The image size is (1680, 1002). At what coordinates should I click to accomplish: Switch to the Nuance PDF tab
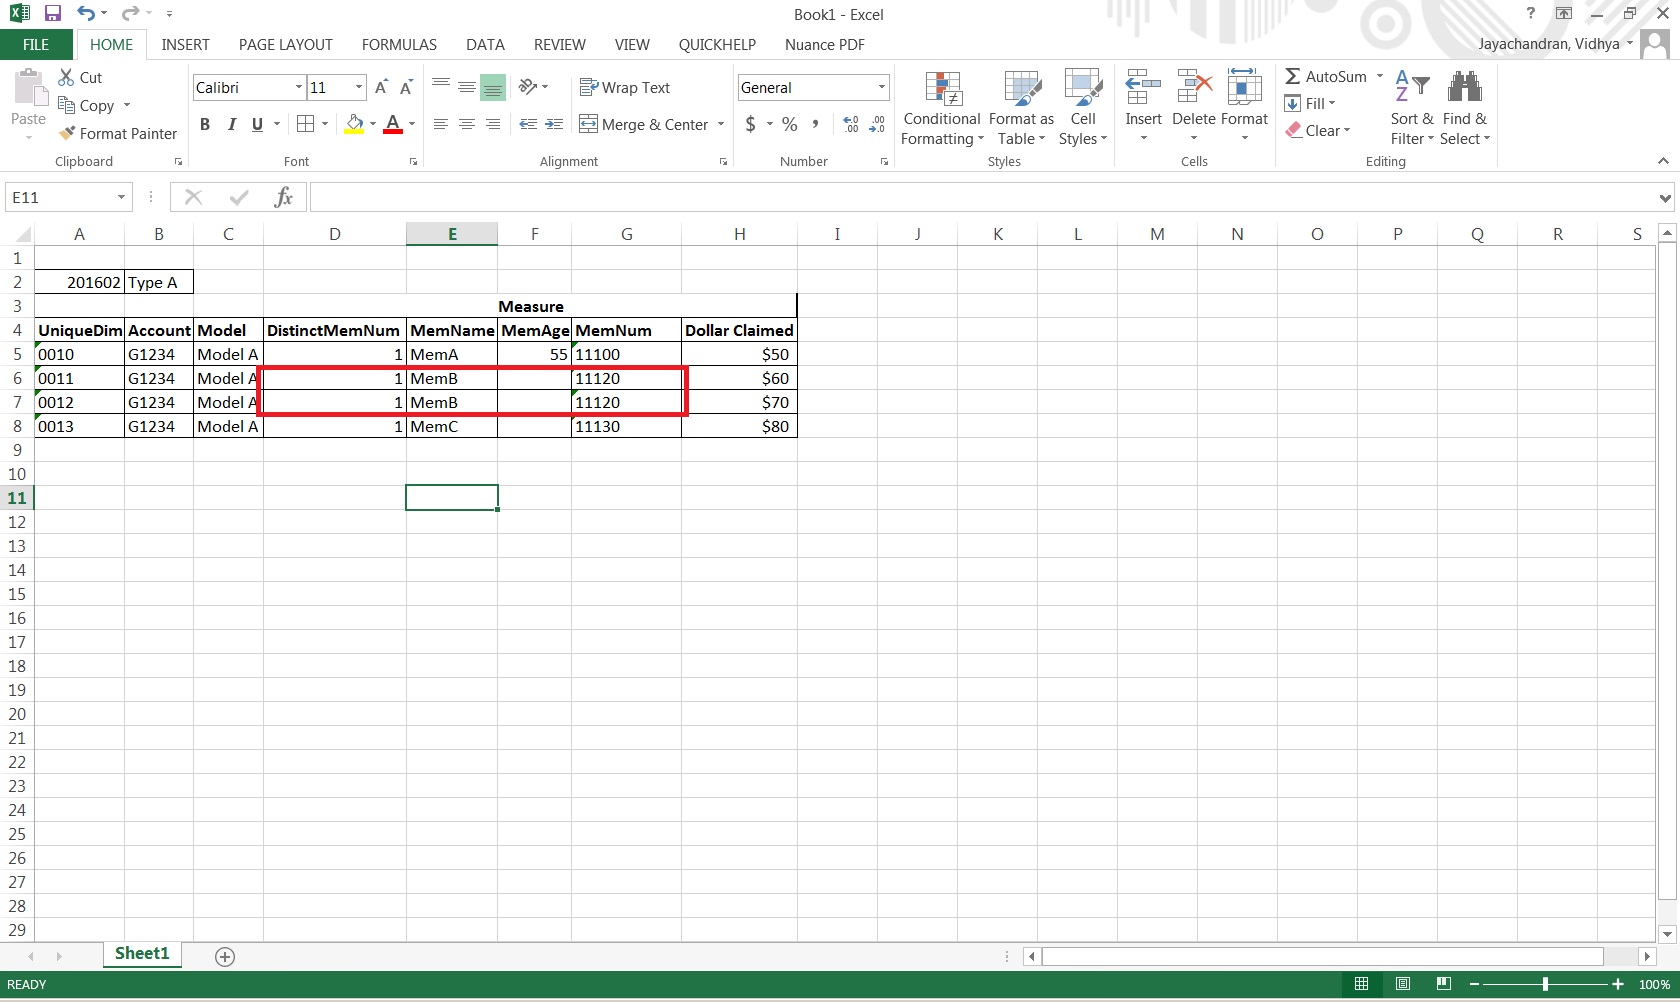825,45
